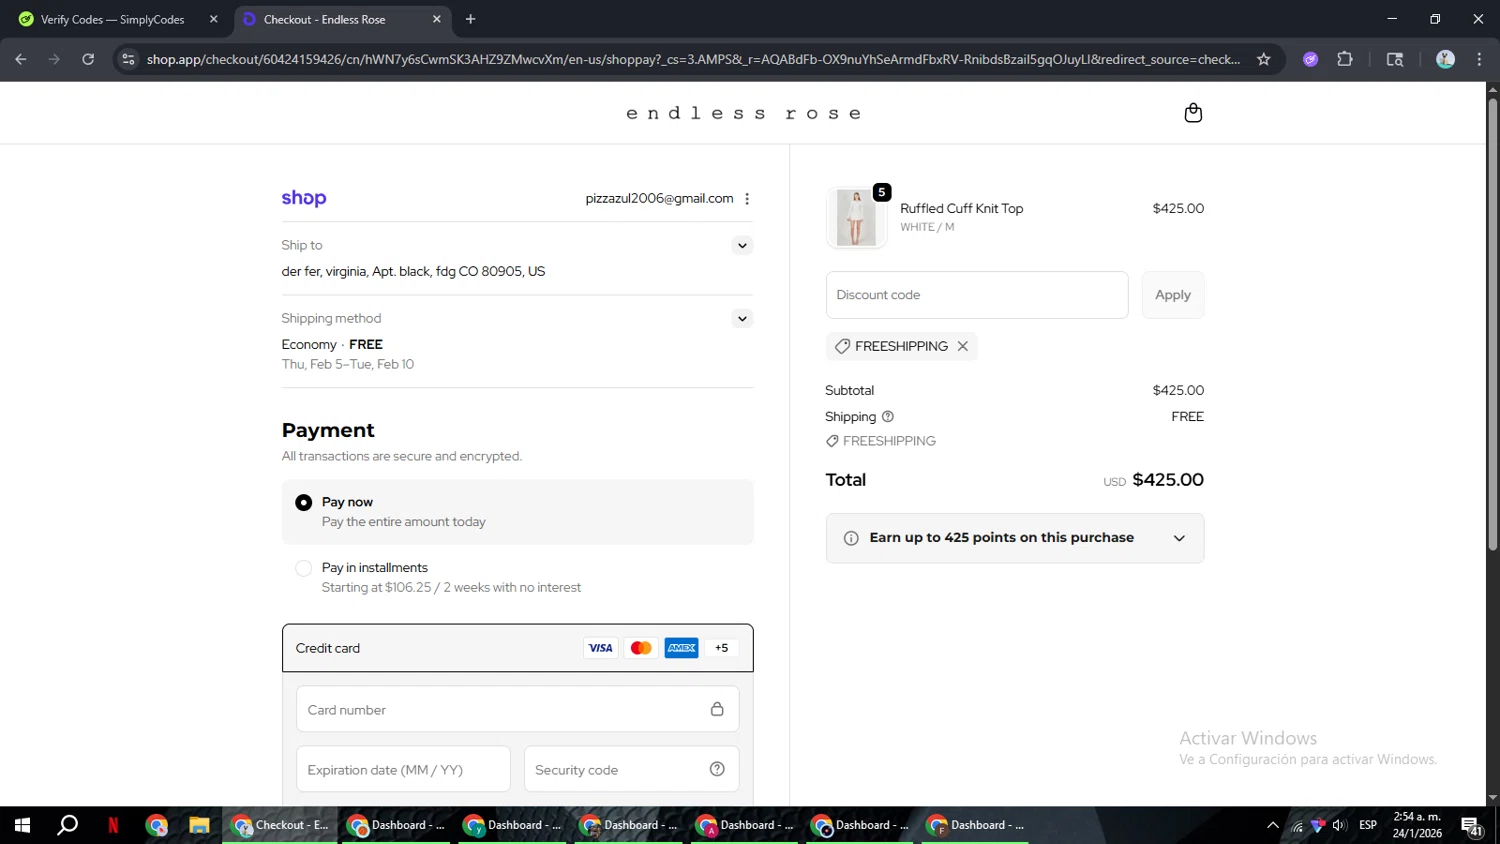Open the browser extensions menu
The height and width of the screenshot is (844, 1500).
[x=1345, y=59]
